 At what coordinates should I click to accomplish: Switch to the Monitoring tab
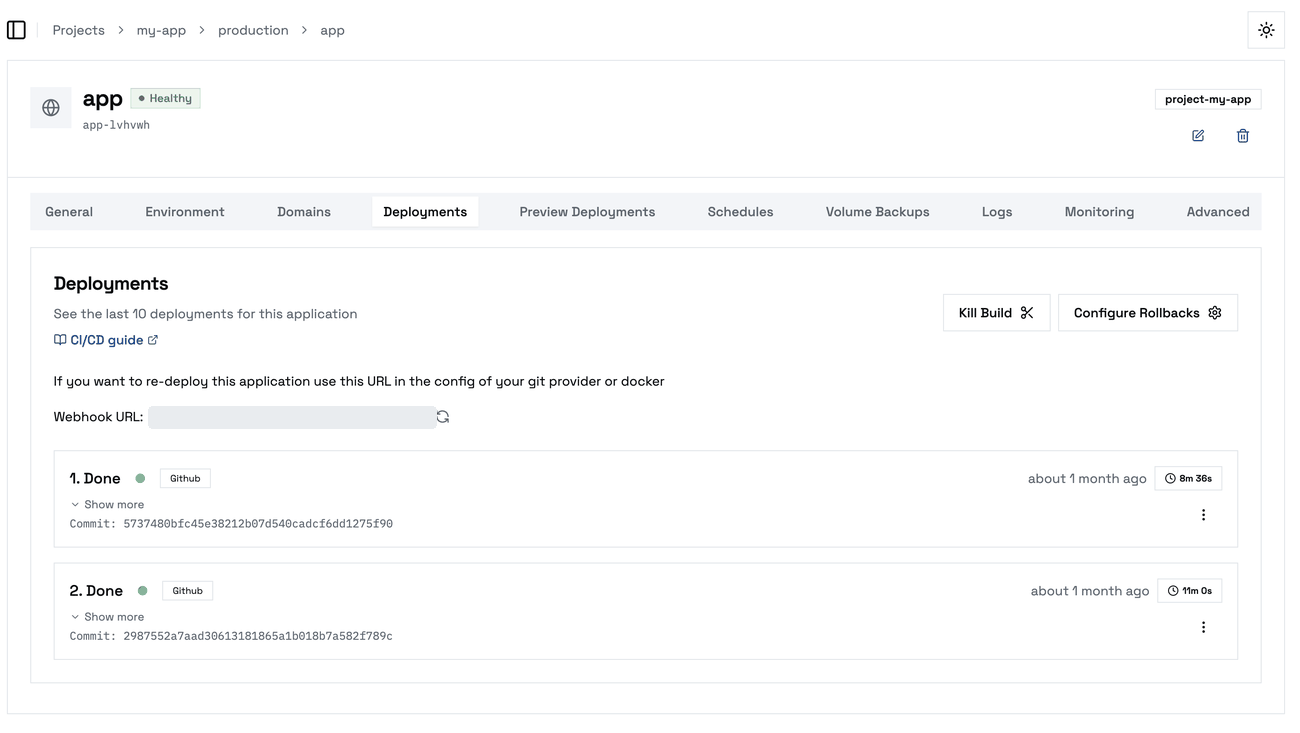[x=1099, y=212]
